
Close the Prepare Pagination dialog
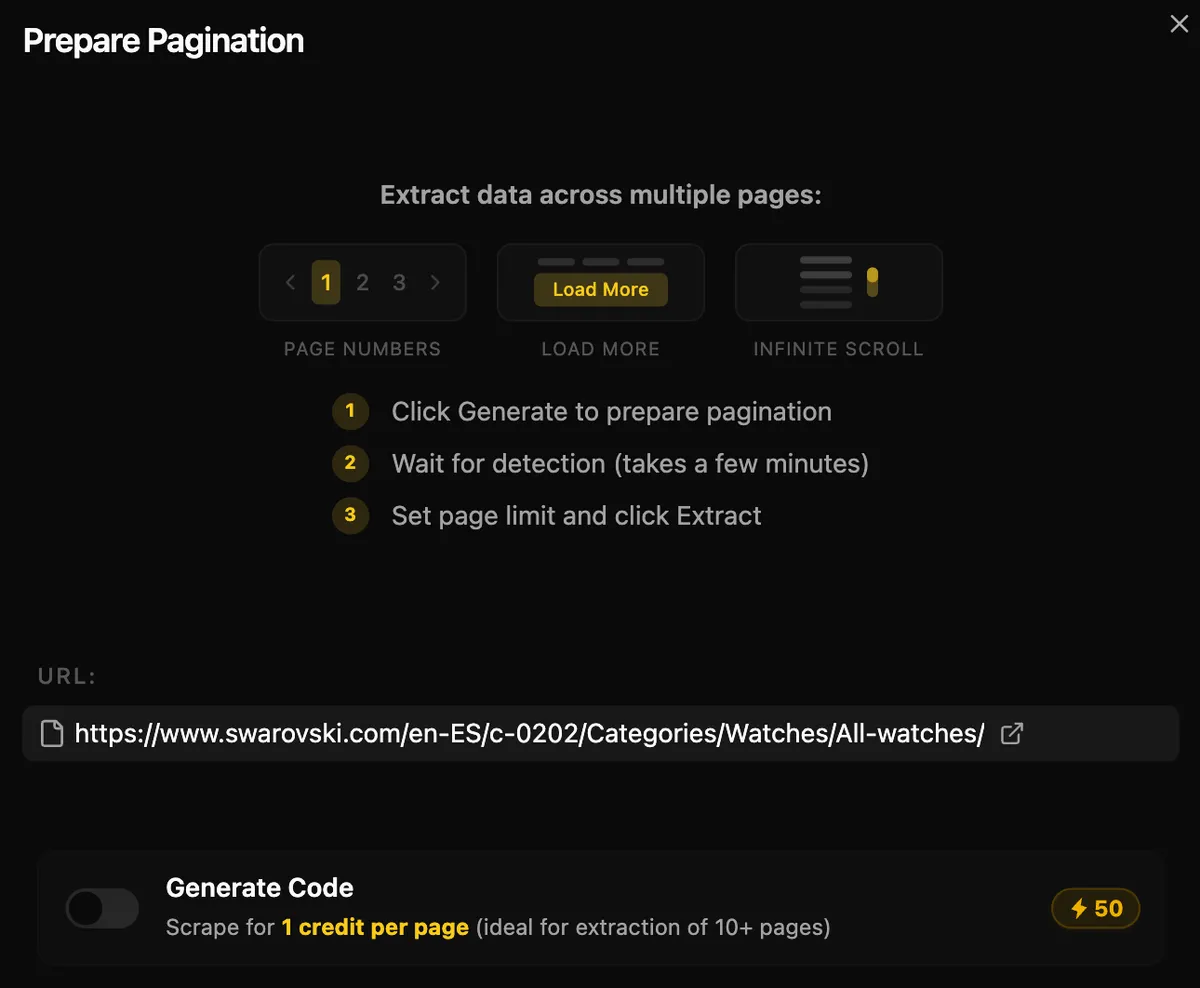pyautogui.click(x=1179, y=24)
